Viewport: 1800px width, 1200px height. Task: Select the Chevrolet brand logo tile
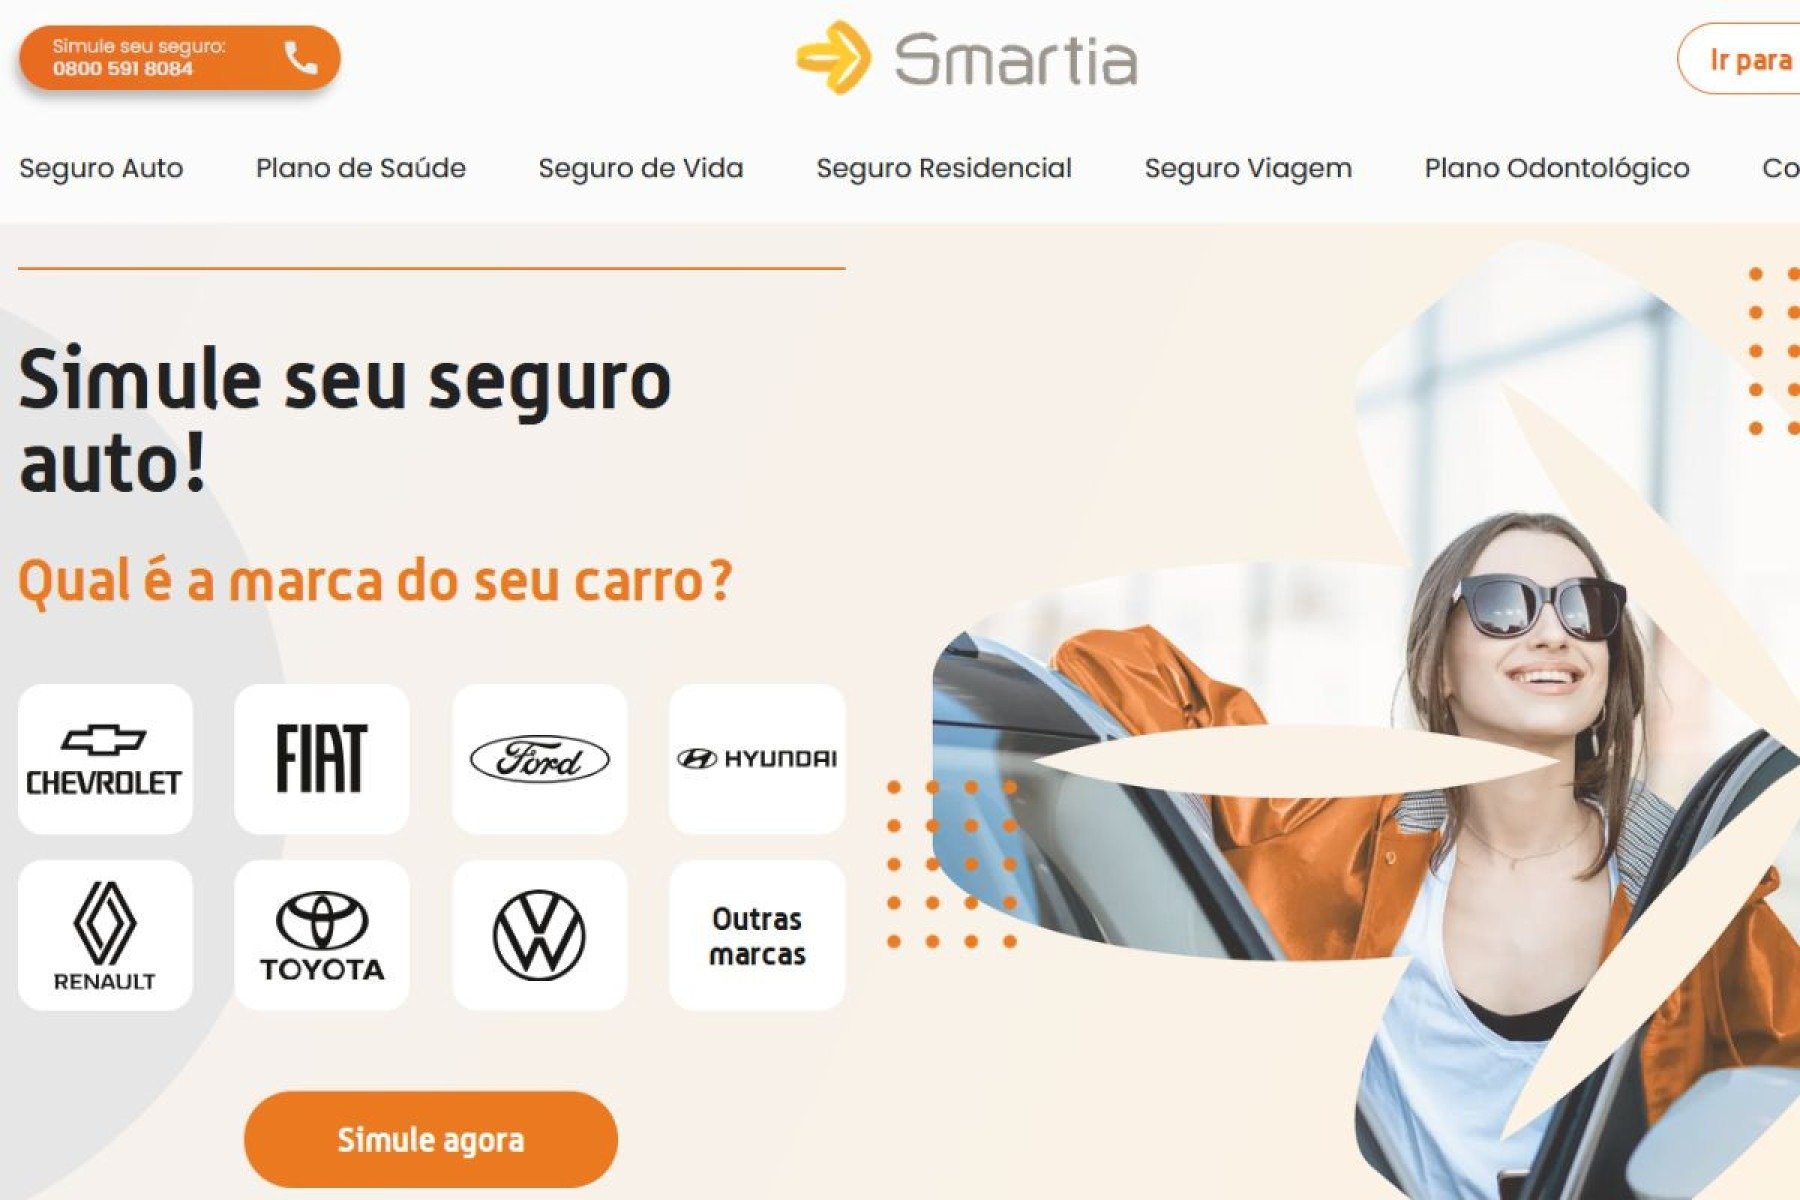(105, 759)
